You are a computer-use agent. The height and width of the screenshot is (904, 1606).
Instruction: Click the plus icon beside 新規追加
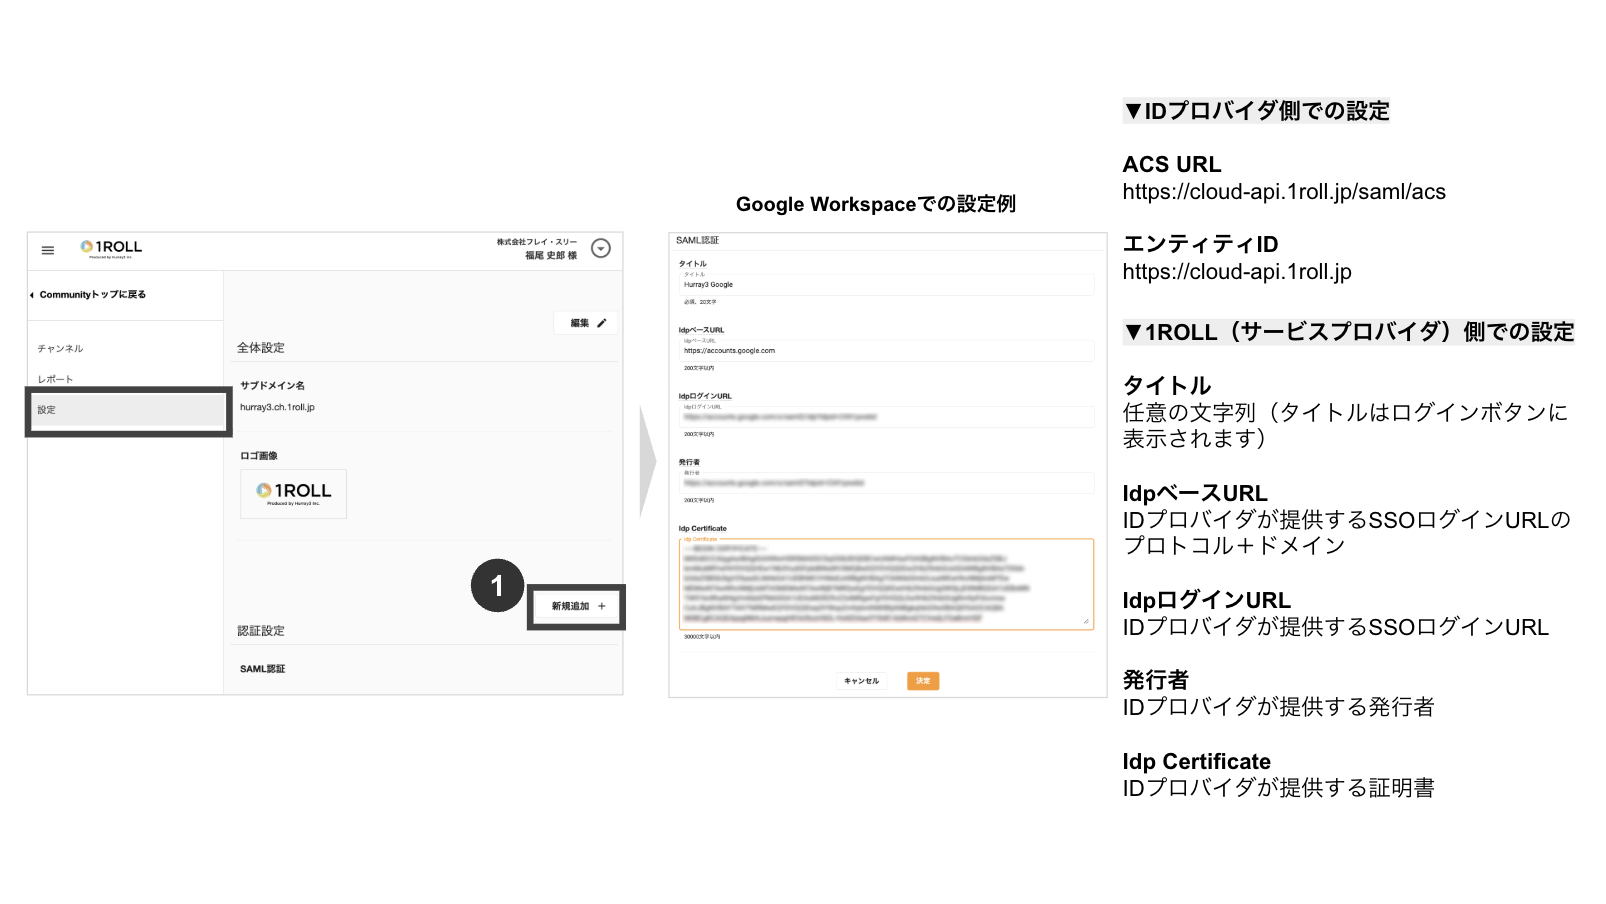(600, 606)
